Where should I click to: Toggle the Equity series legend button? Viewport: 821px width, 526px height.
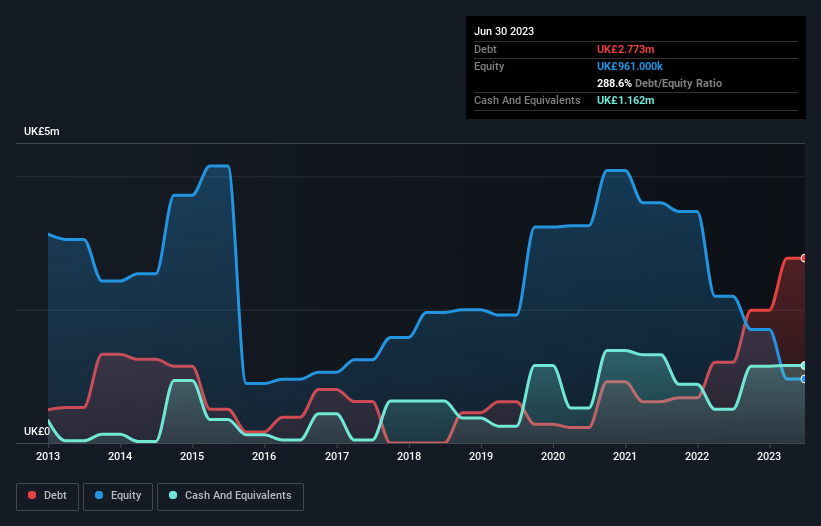118,496
